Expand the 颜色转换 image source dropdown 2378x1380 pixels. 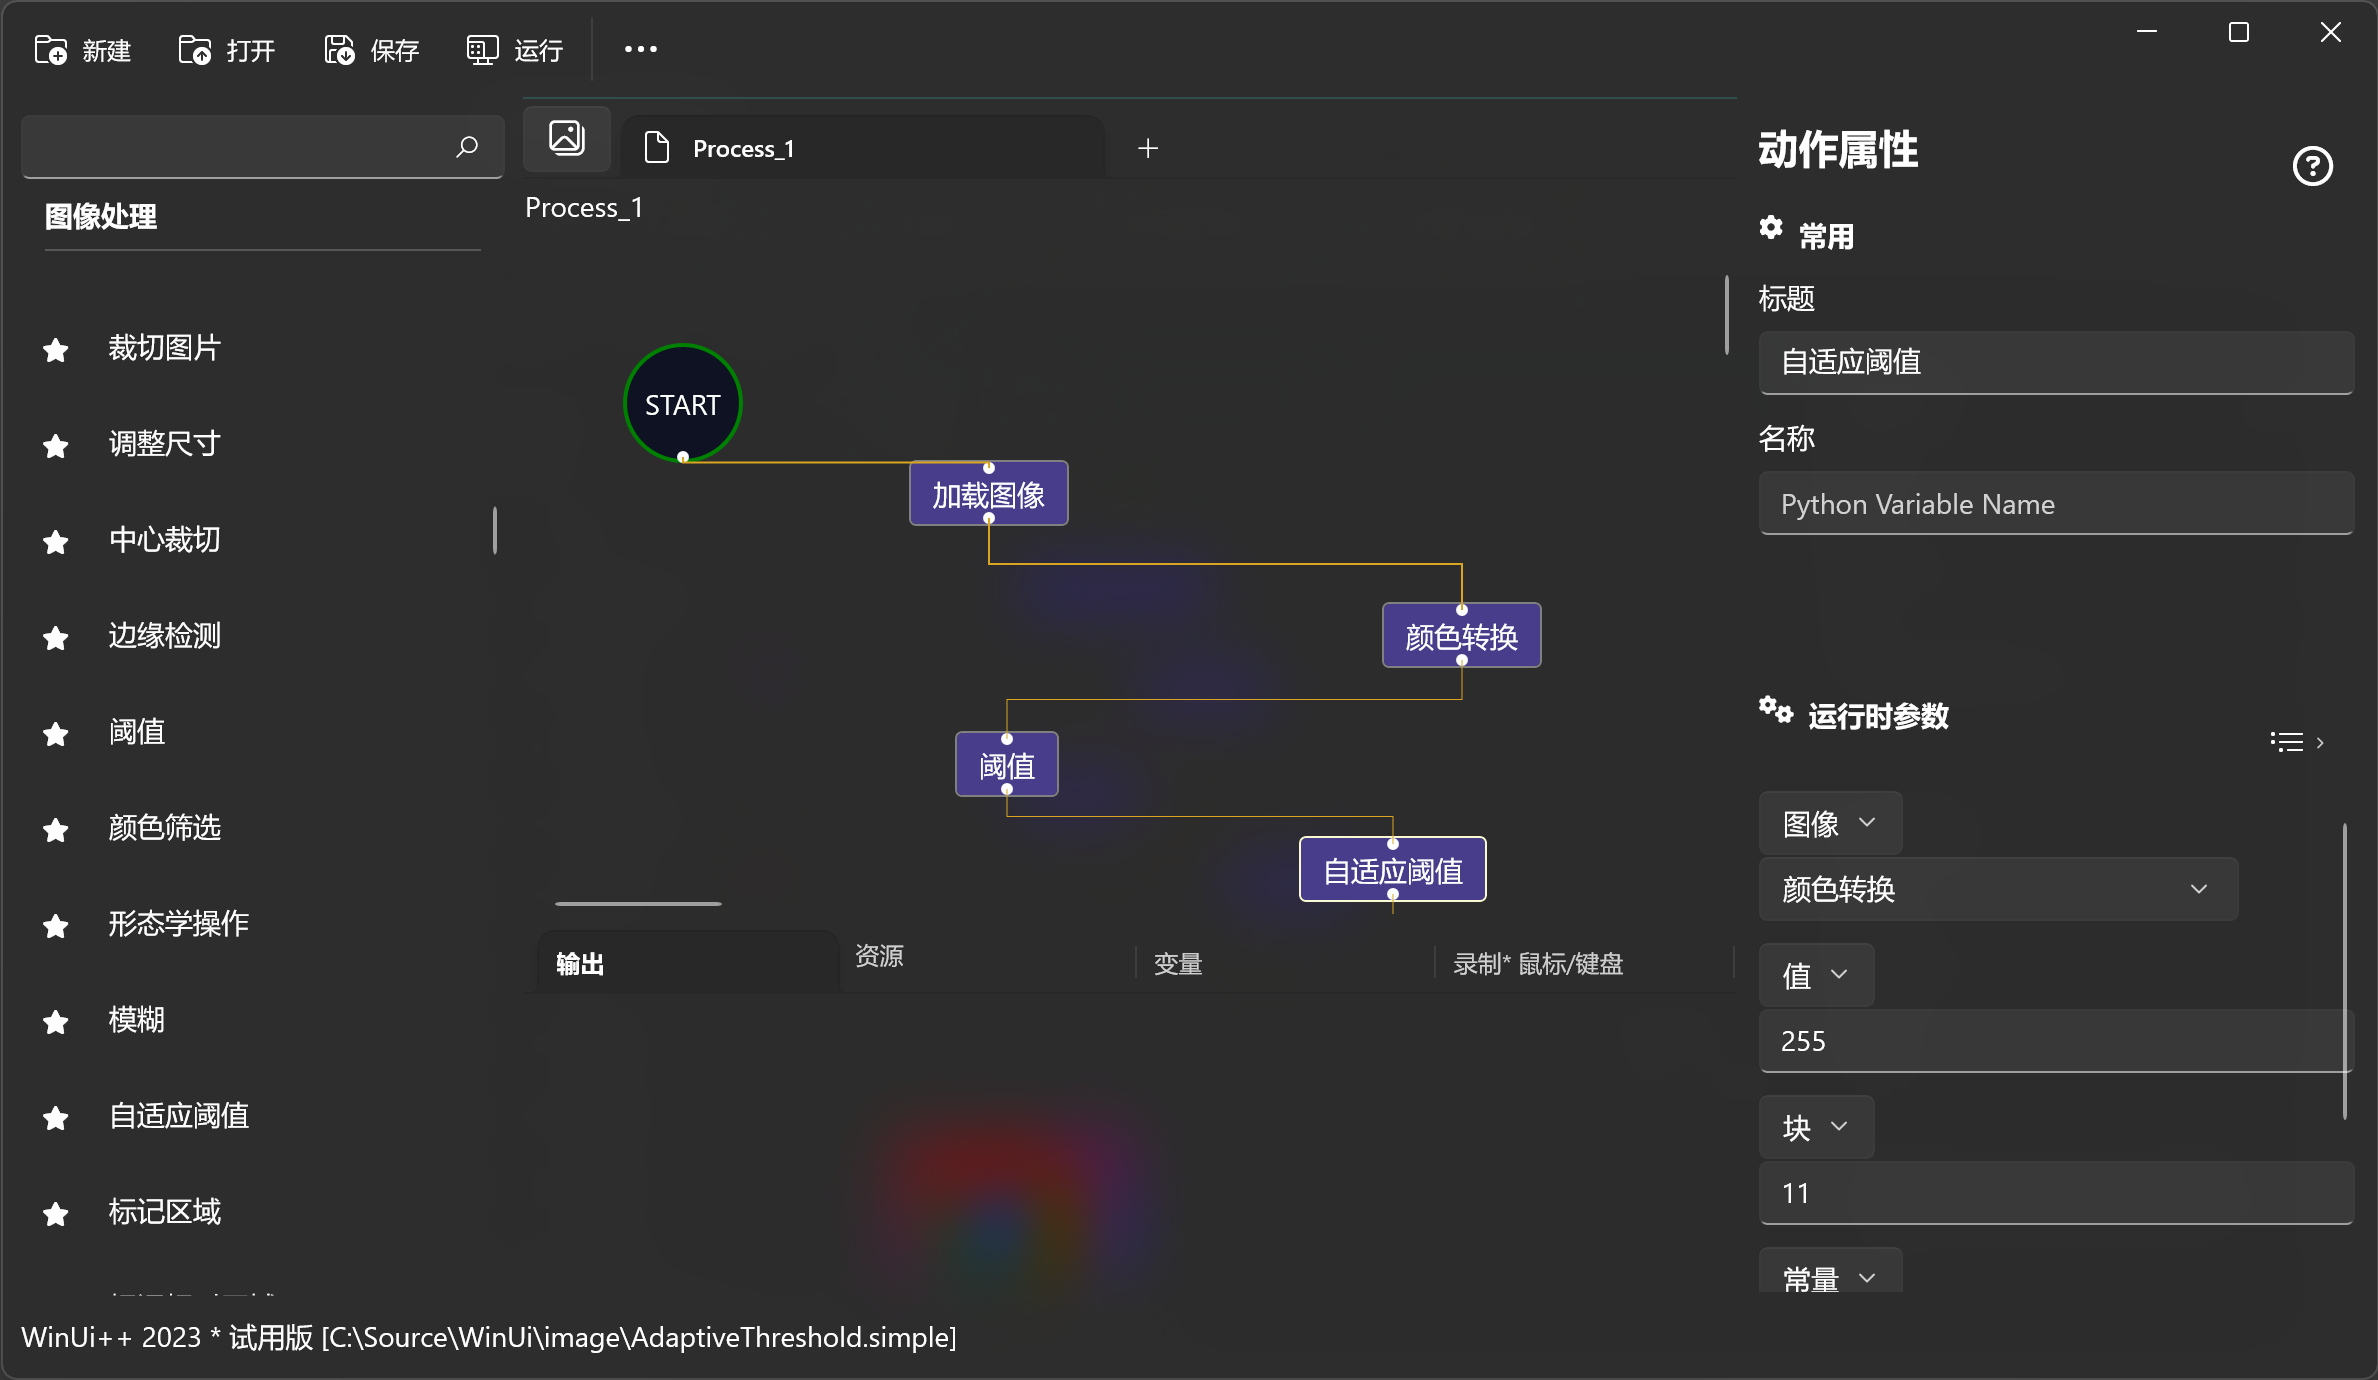[1998, 889]
